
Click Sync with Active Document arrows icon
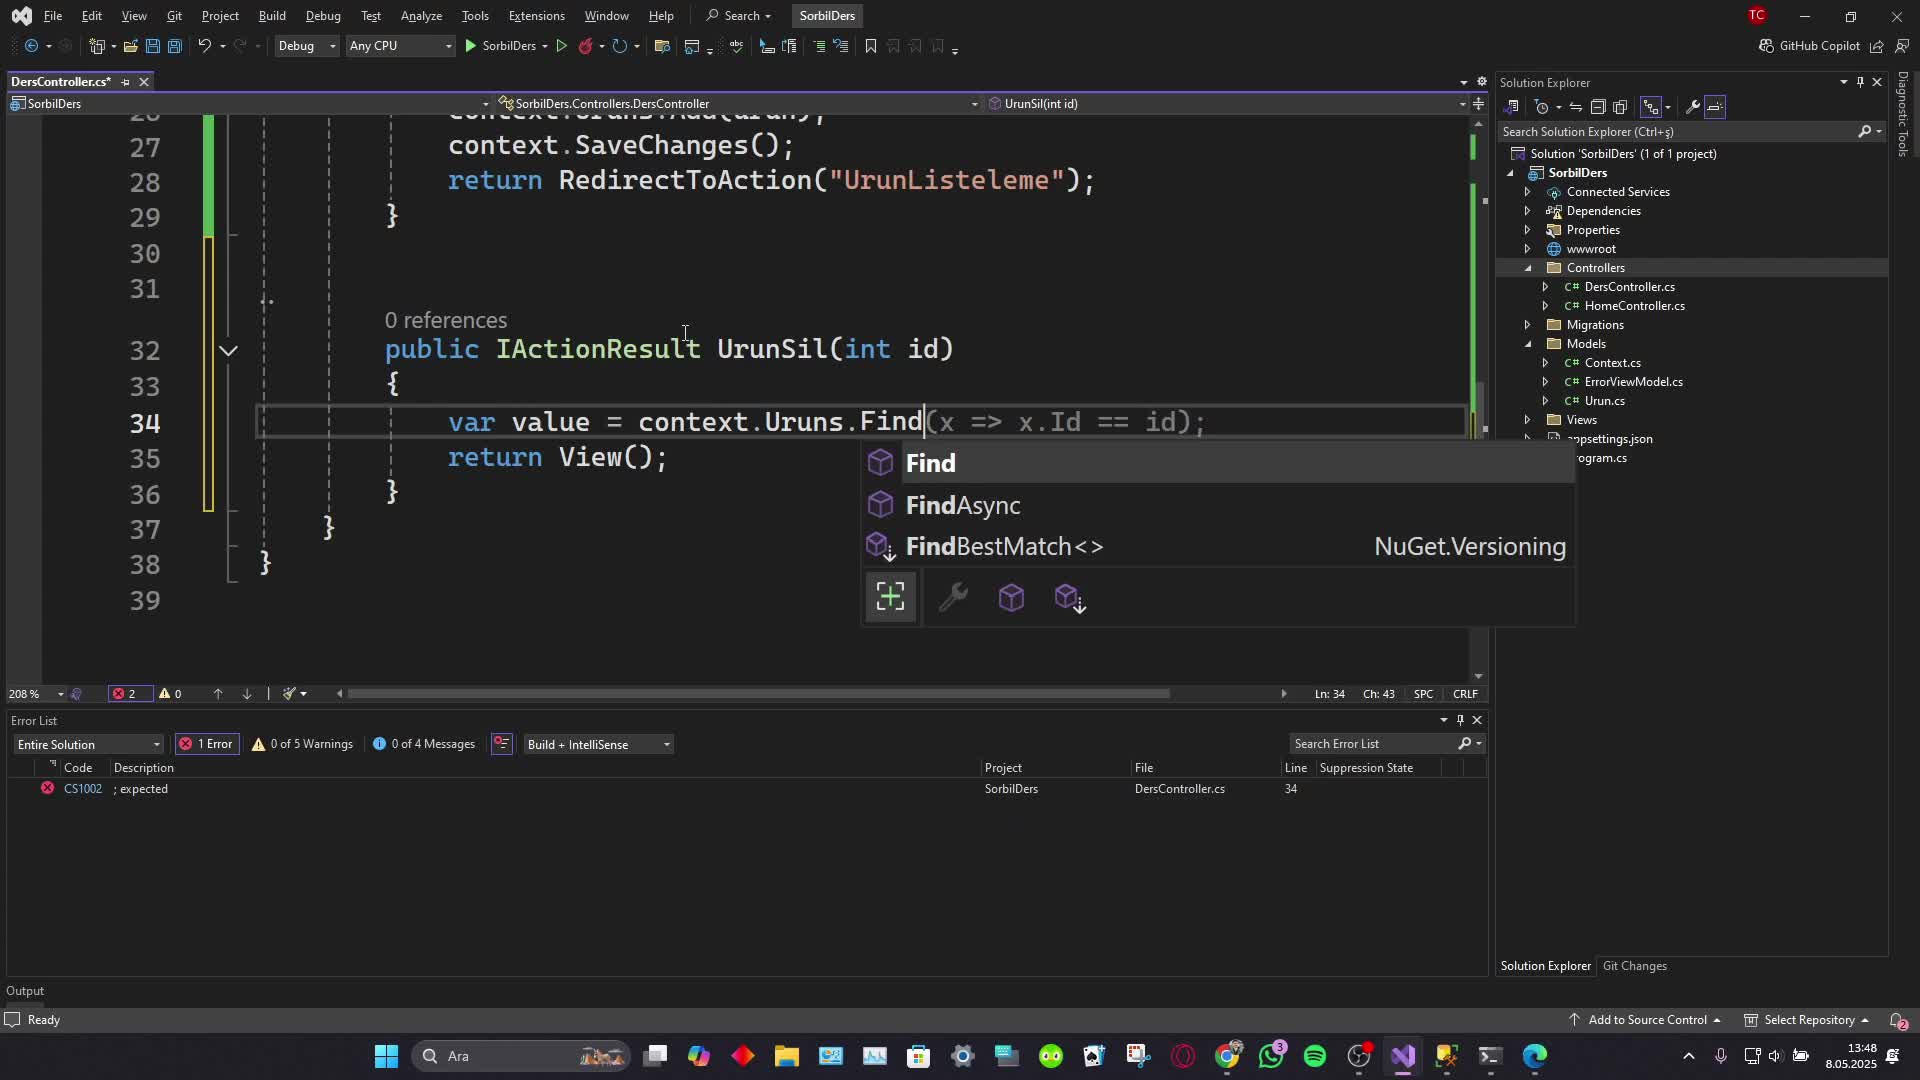[1575, 107]
